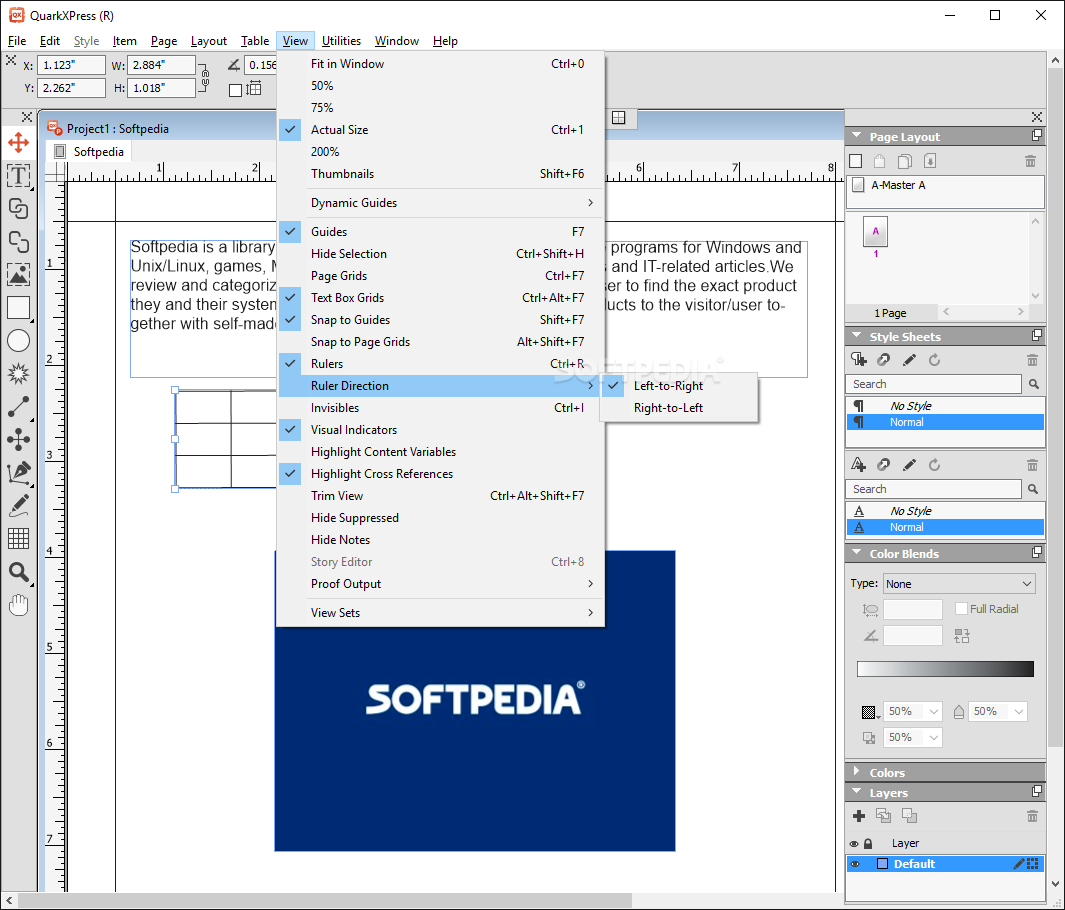The width and height of the screenshot is (1065, 910).
Task: Select the Starburst tool
Action: [18, 374]
